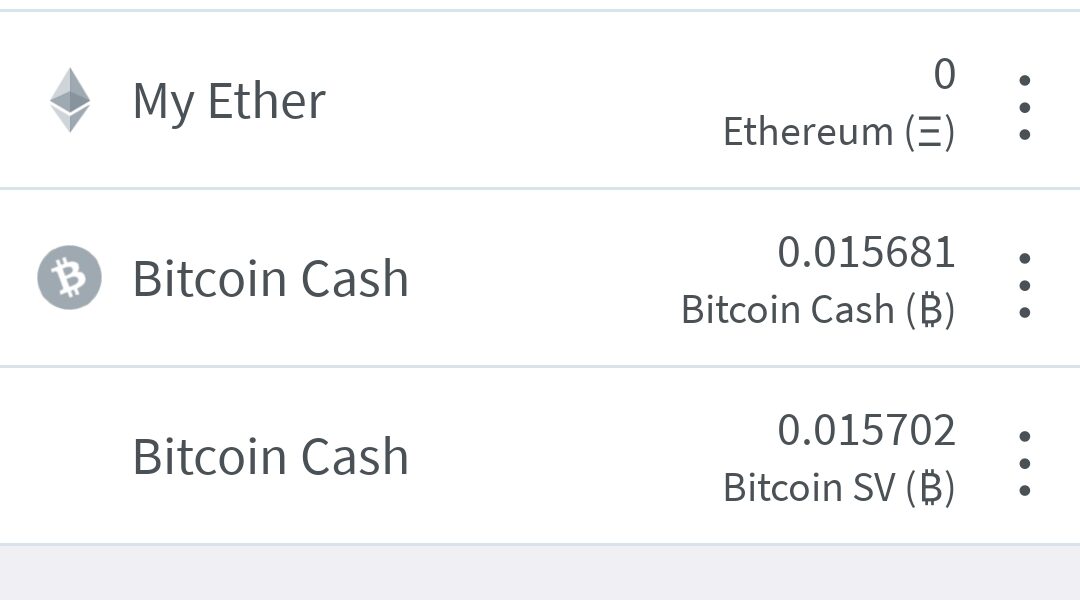Click the gray Bitcoin Cash coin icon

click(x=70, y=277)
